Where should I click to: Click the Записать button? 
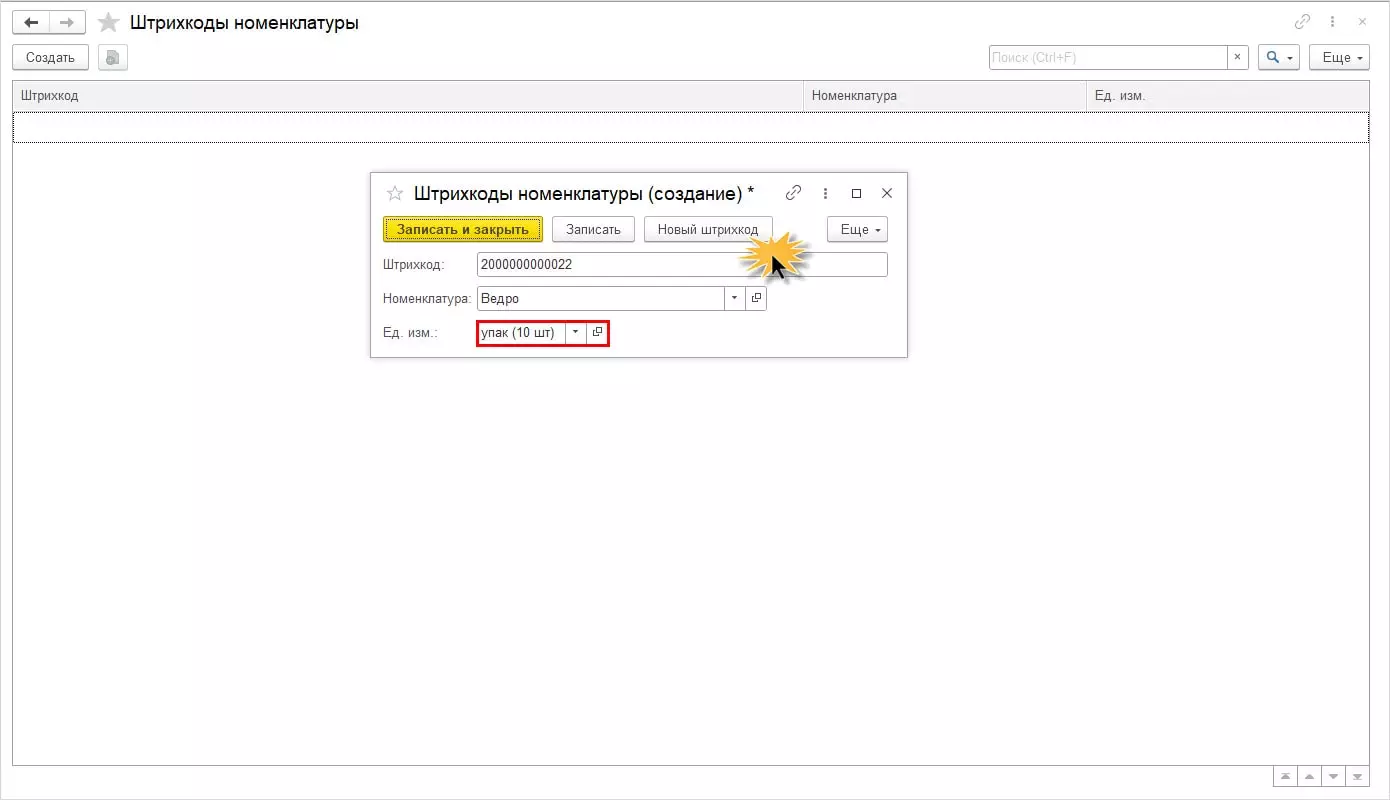click(x=593, y=229)
